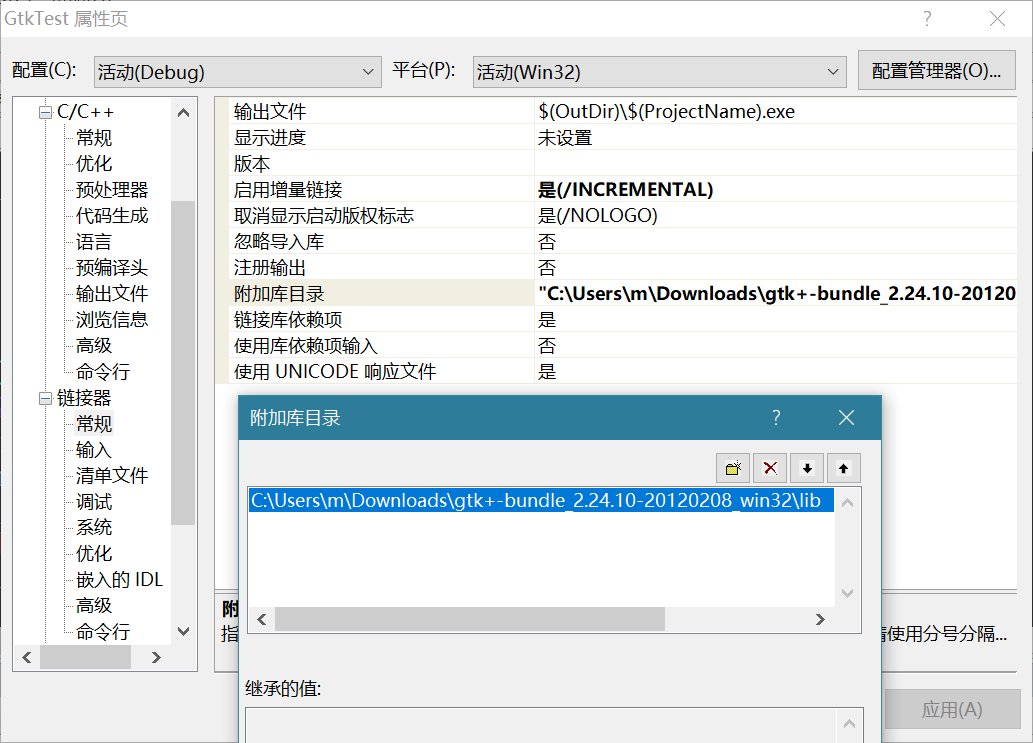Select 预处理器 in the C/C++ tree
This screenshot has width=1033, height=743.
click(x=112, y=190)
